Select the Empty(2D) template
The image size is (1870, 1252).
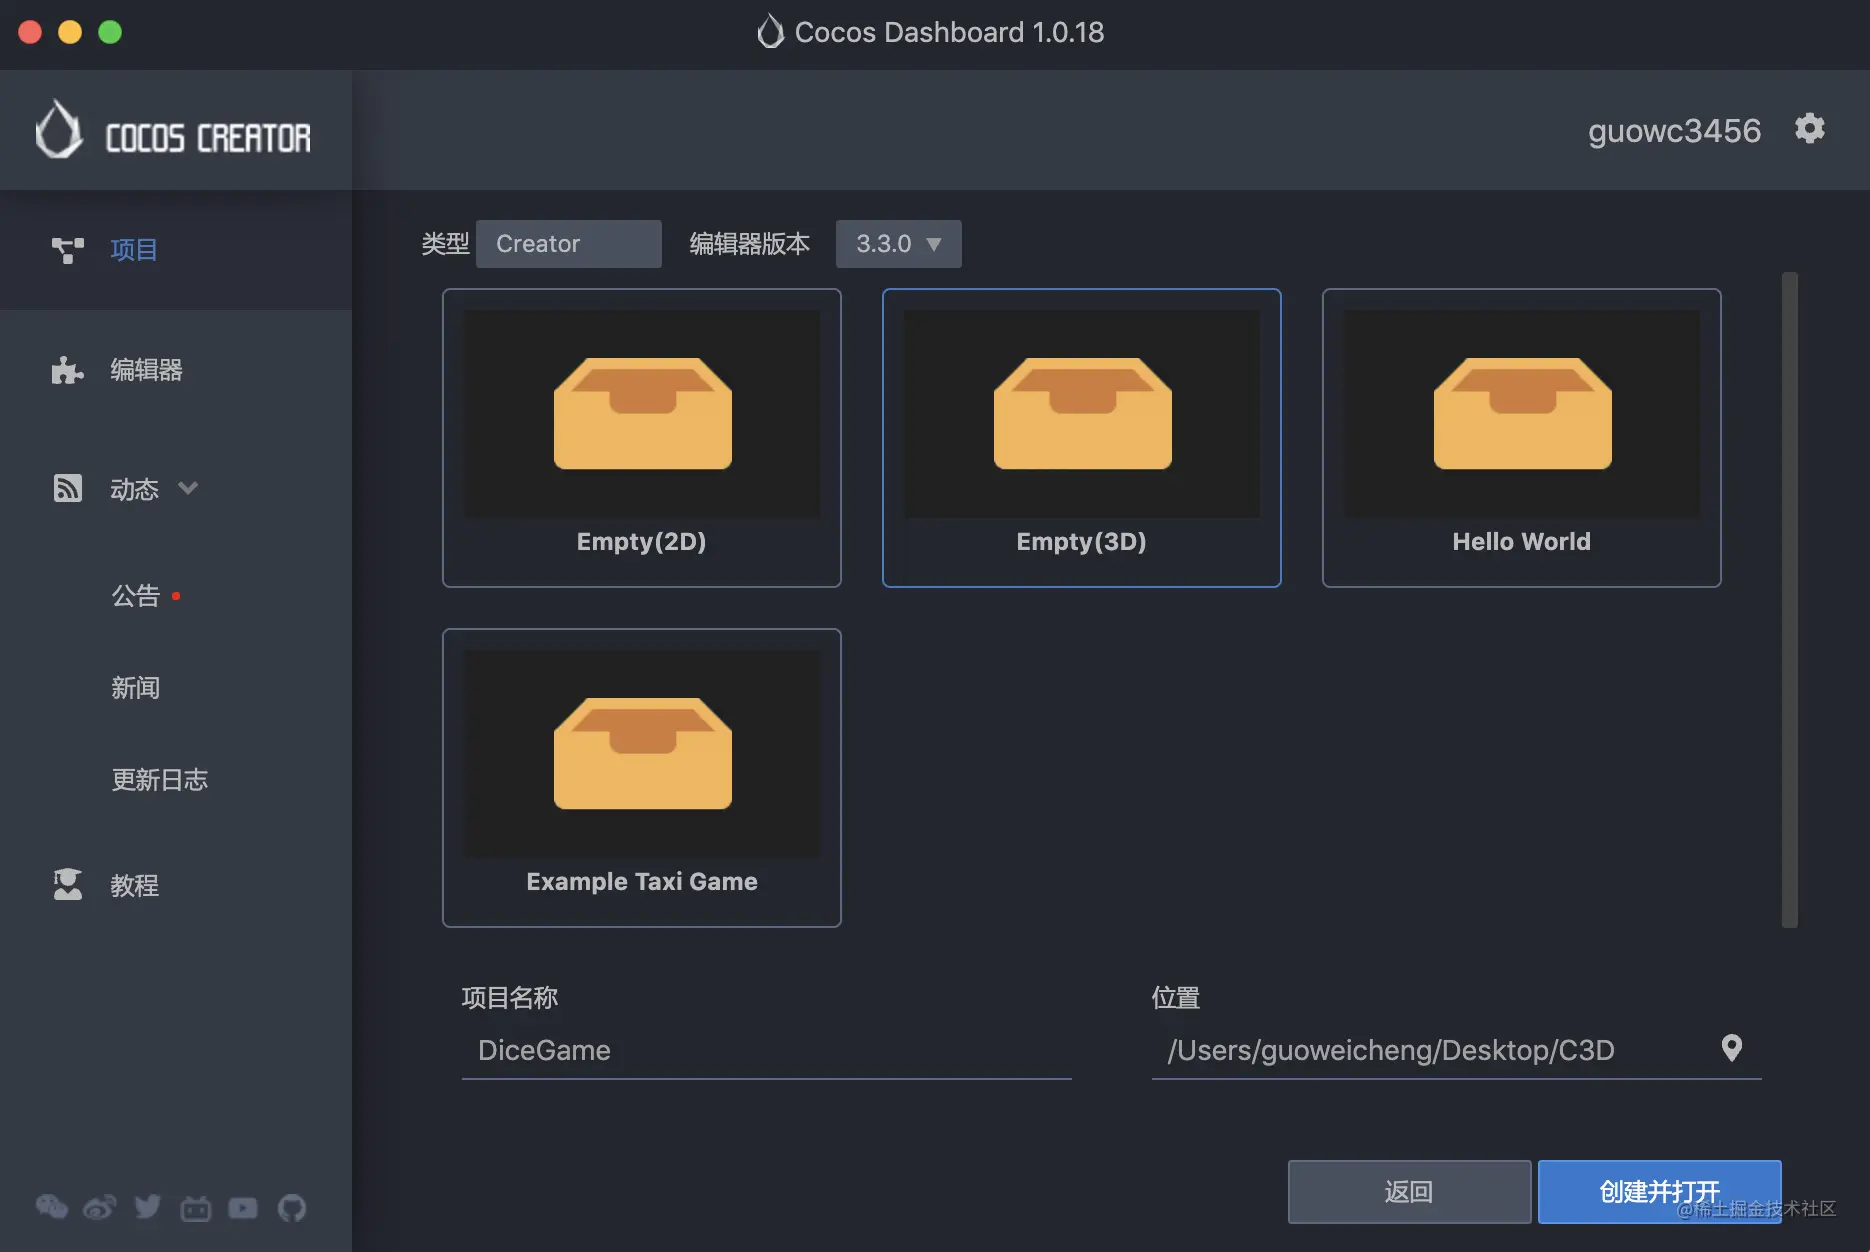[642, 438]
